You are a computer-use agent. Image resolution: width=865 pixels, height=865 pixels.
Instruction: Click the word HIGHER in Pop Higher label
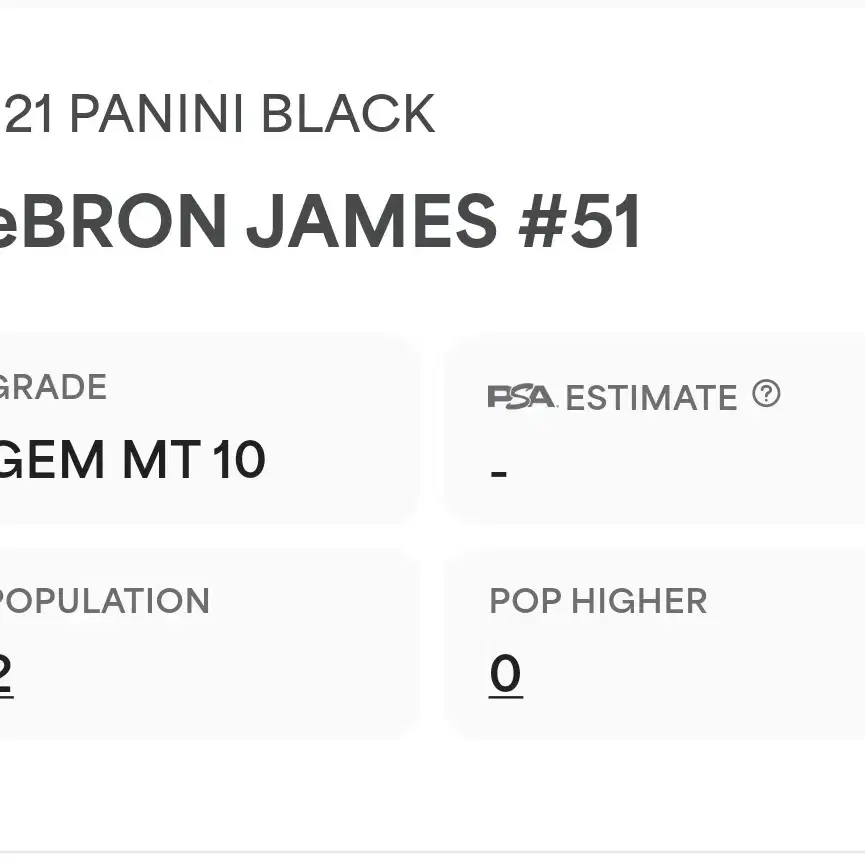point(639,600)
